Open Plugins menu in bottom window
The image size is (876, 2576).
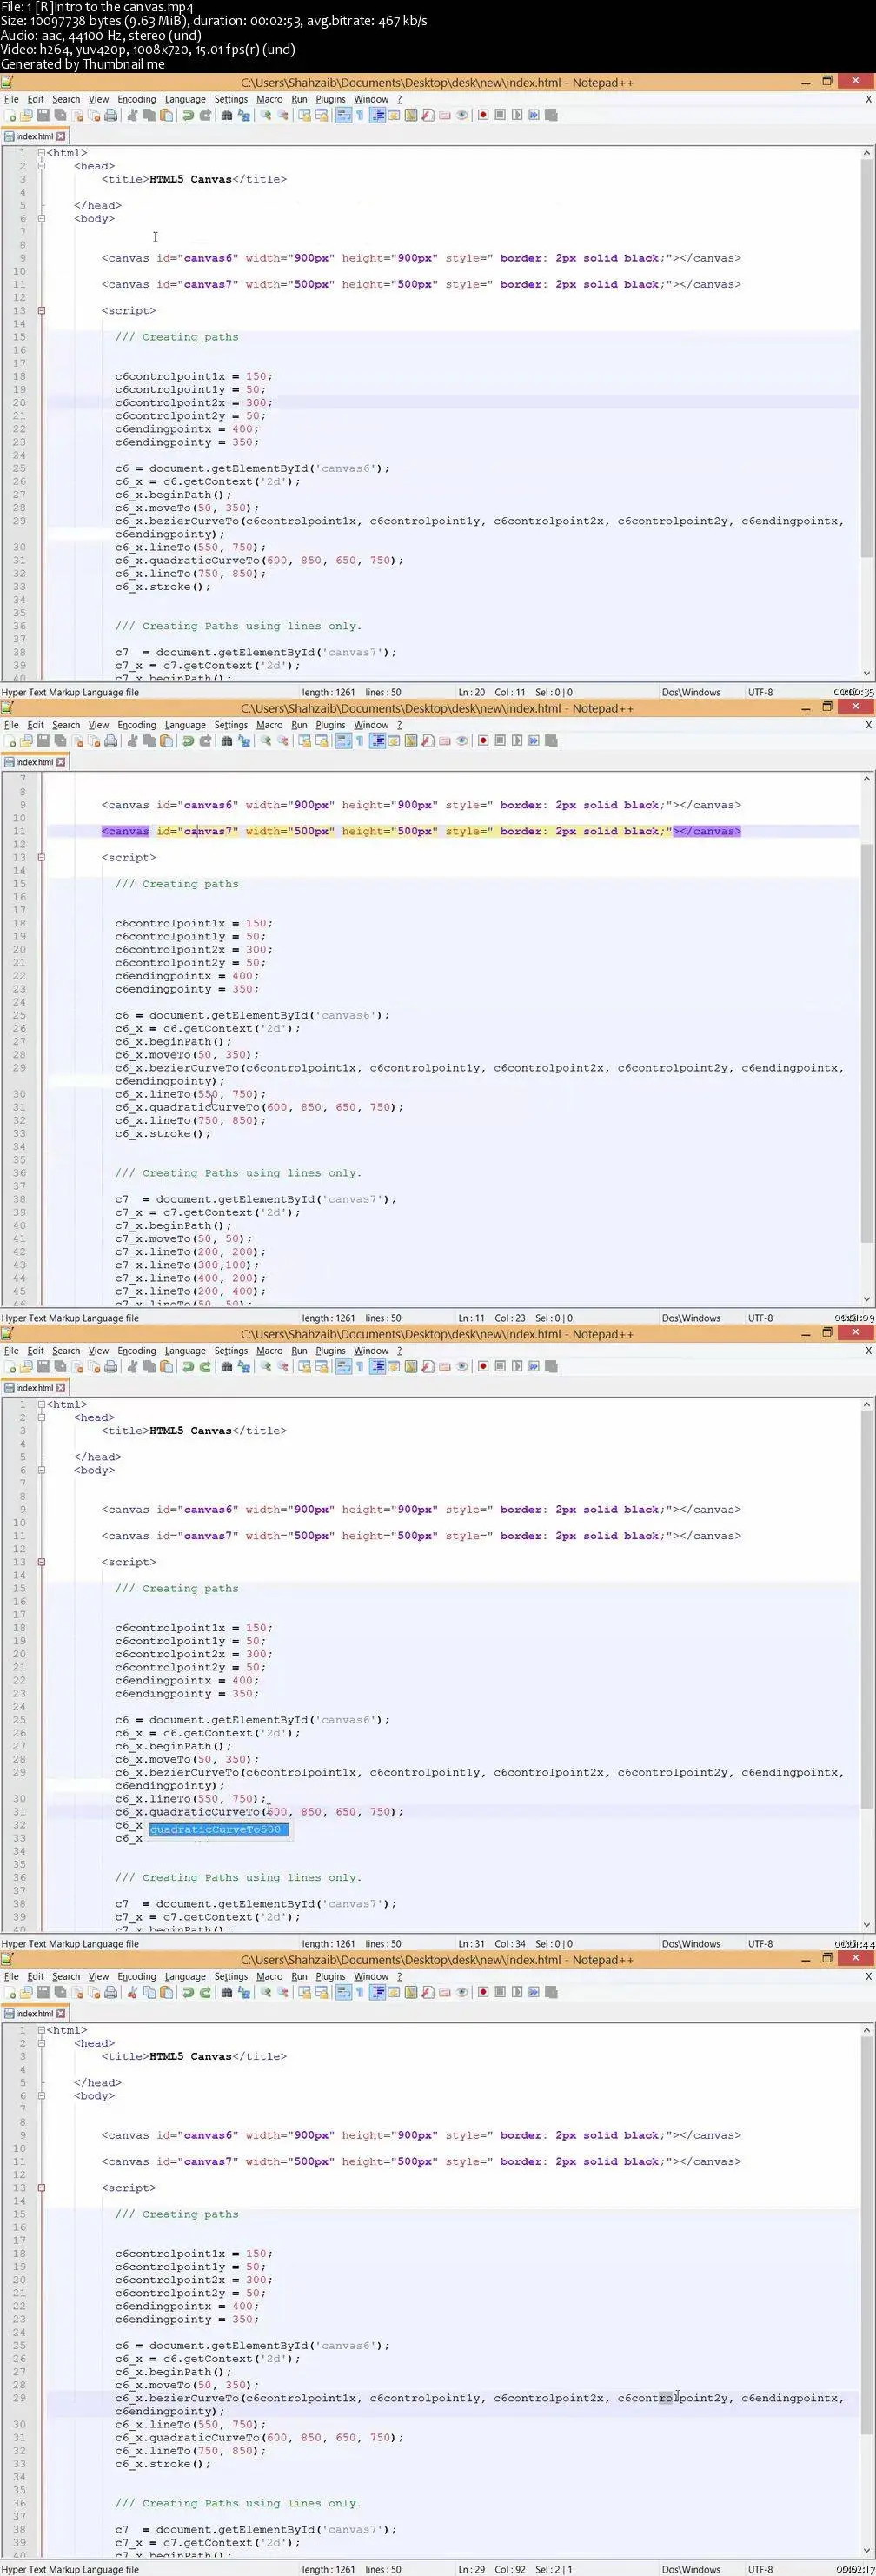330,1977
